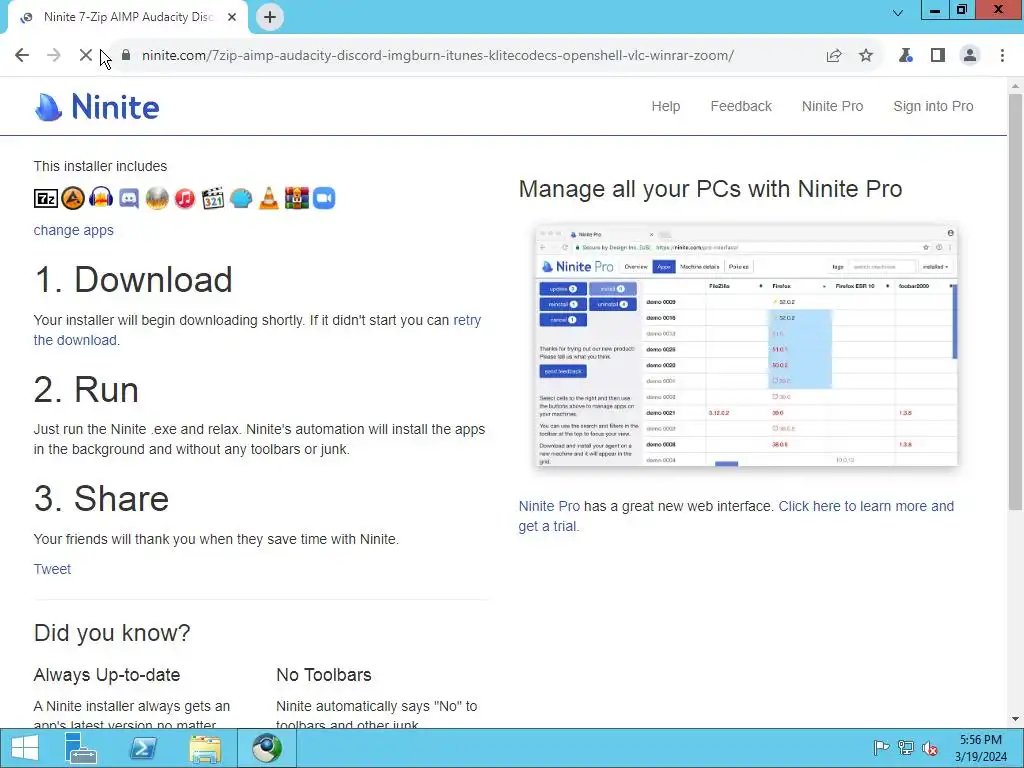1024x768 pixels.
Task: Click the address bar URL
Action: pos(438,56)
